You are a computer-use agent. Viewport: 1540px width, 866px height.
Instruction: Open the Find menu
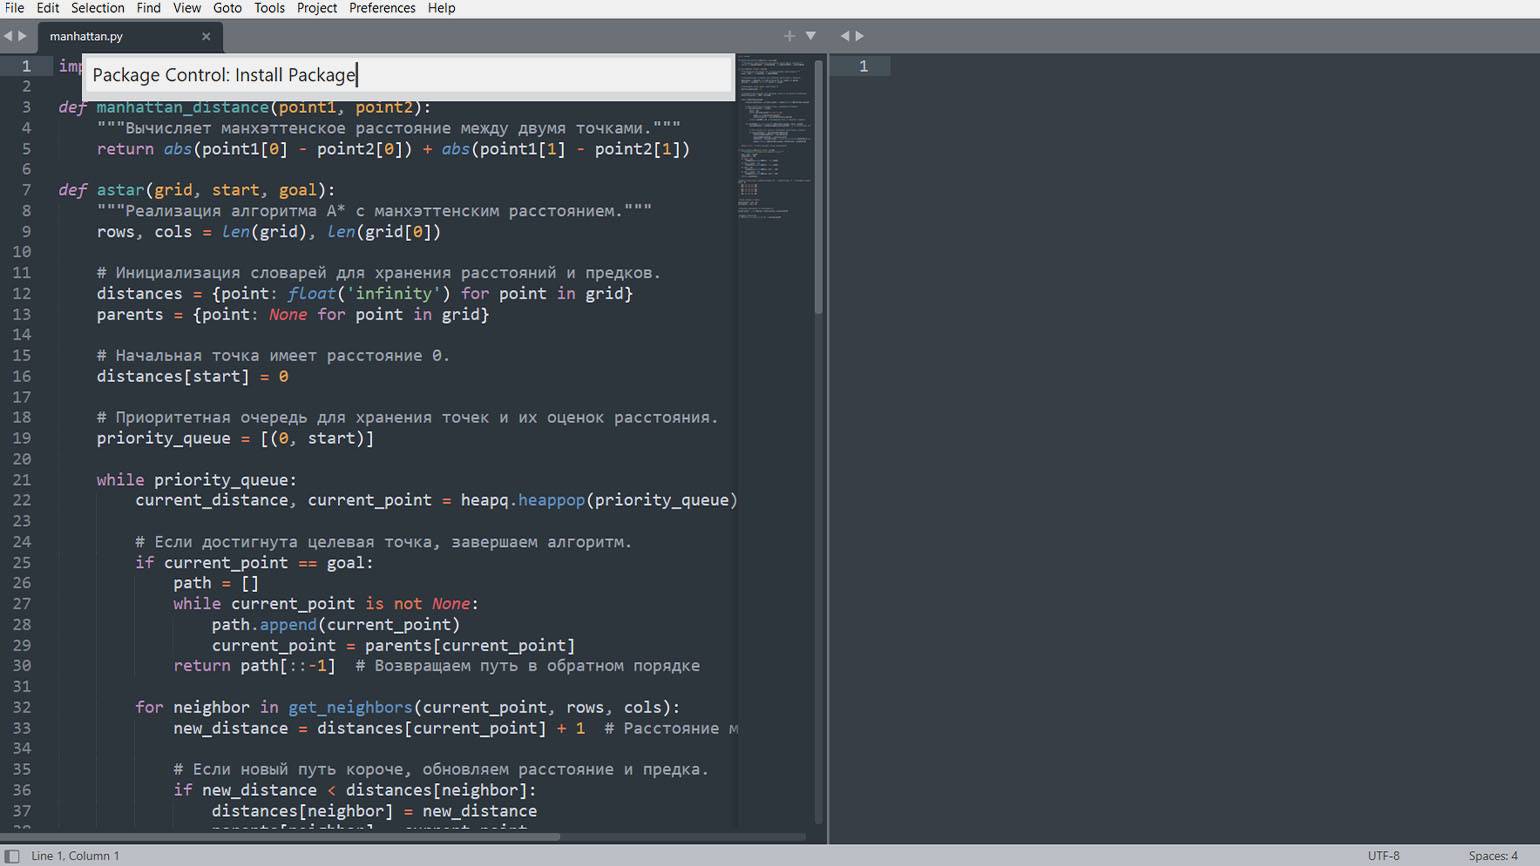coord(149,8)
